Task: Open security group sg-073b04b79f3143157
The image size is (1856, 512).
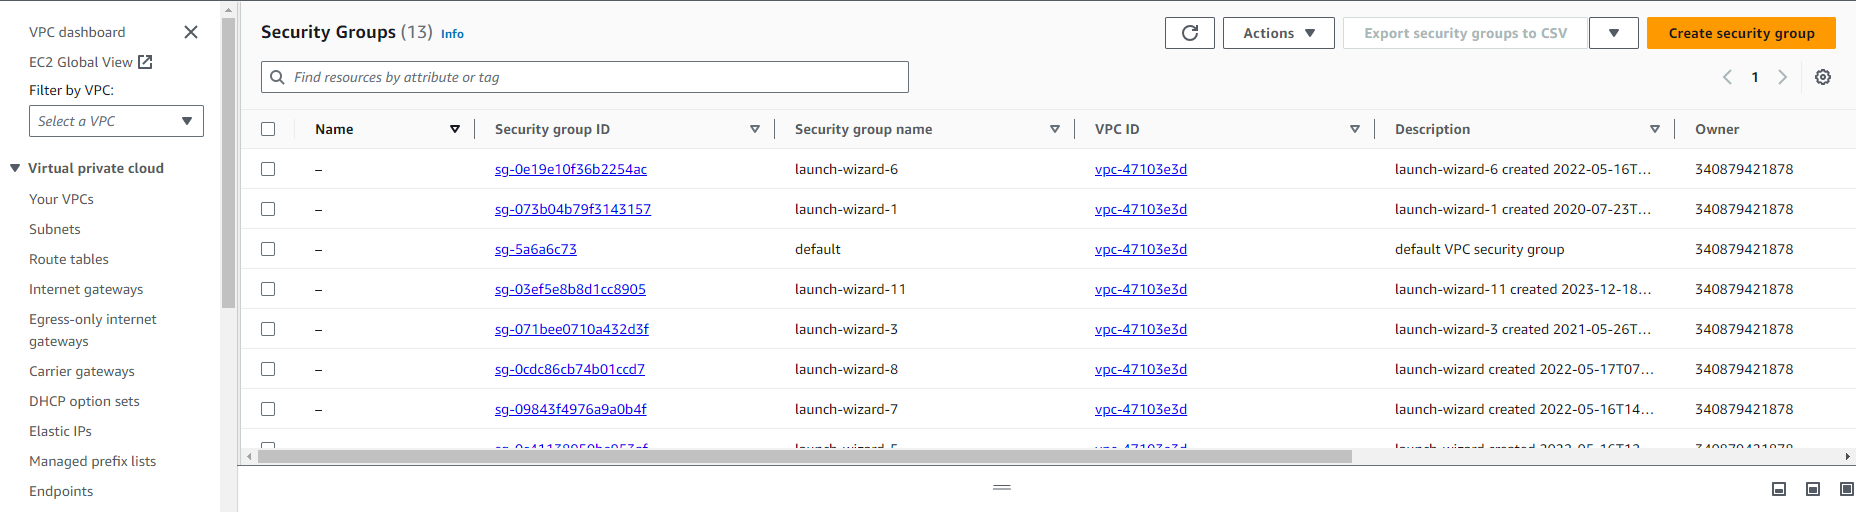Action: [x=573, y=209]
